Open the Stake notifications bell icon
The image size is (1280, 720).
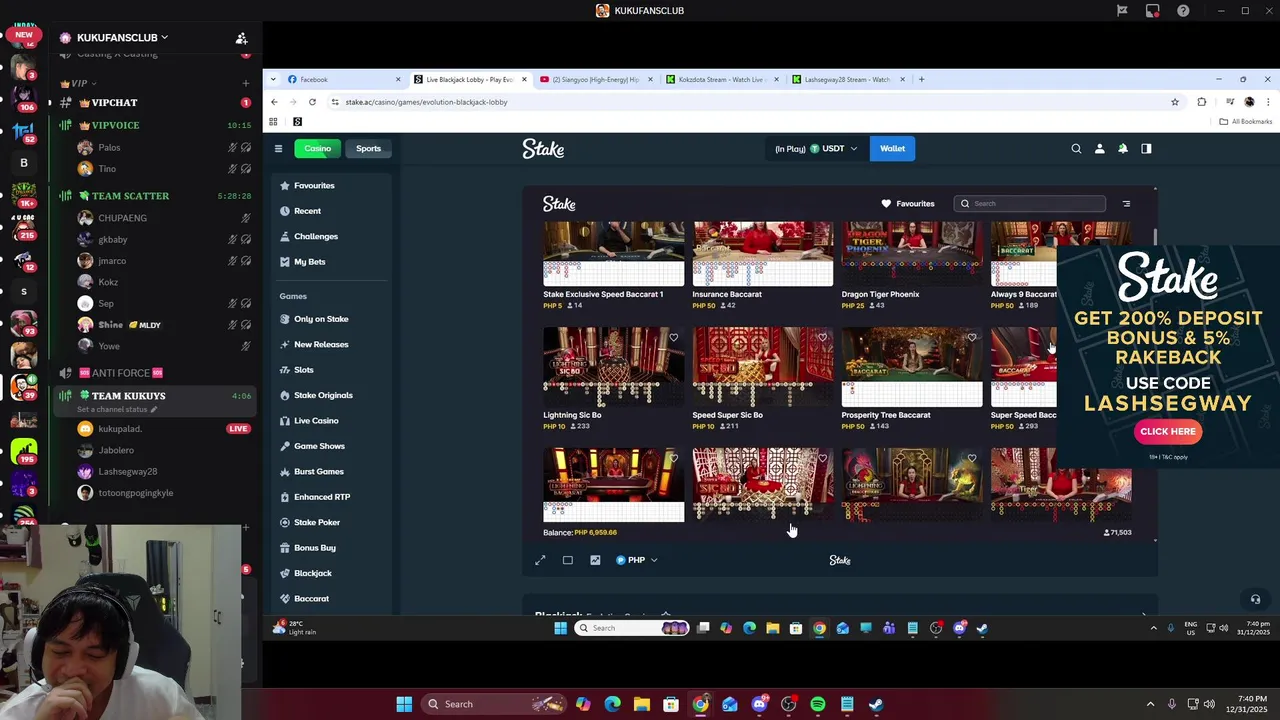pos(1123,148)
